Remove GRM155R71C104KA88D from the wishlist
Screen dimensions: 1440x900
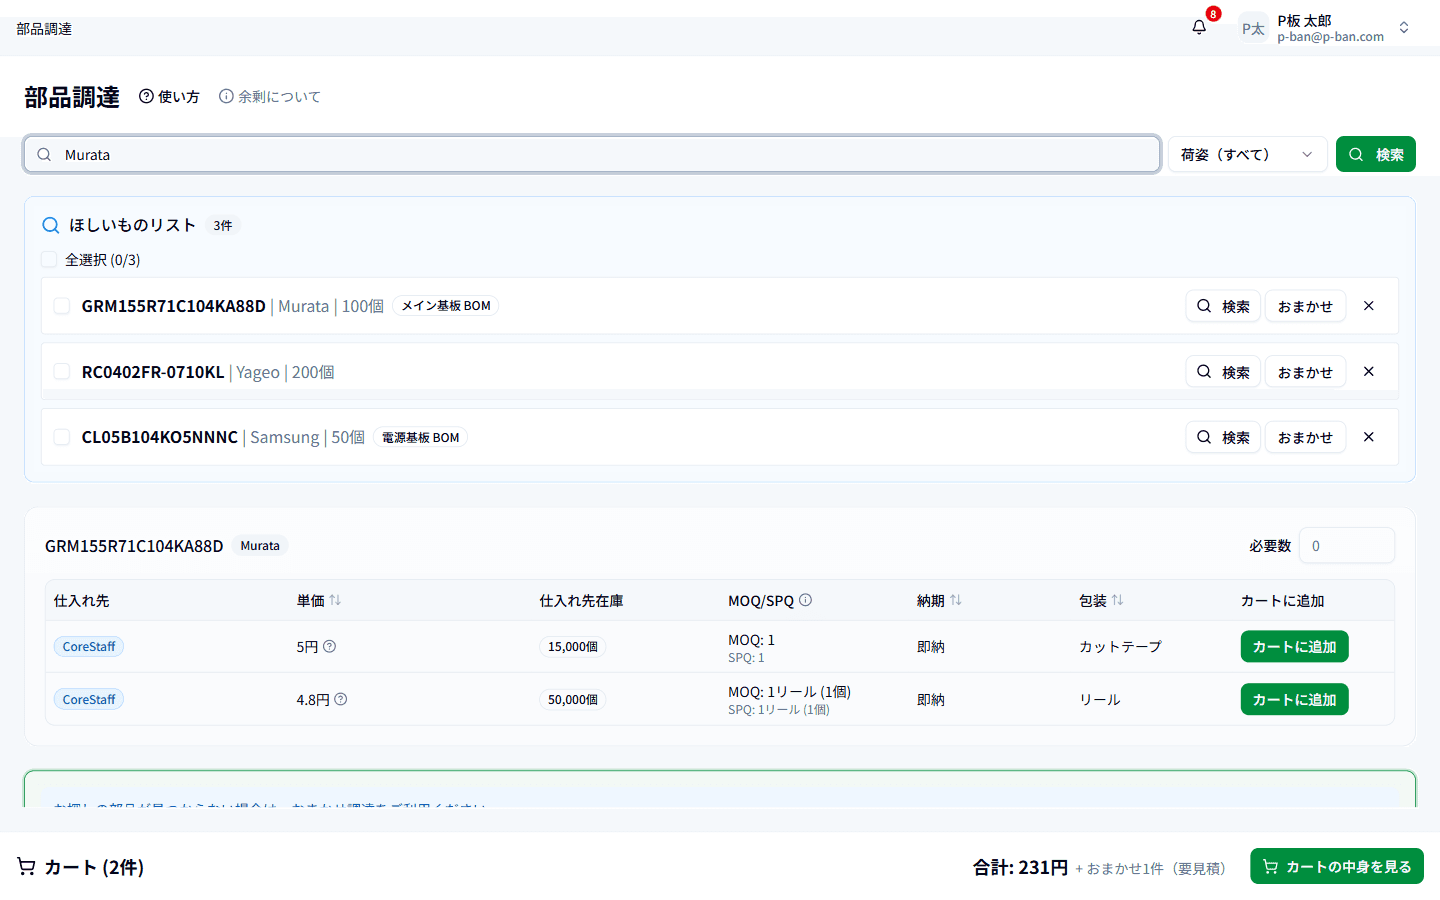coord(1369,306)
